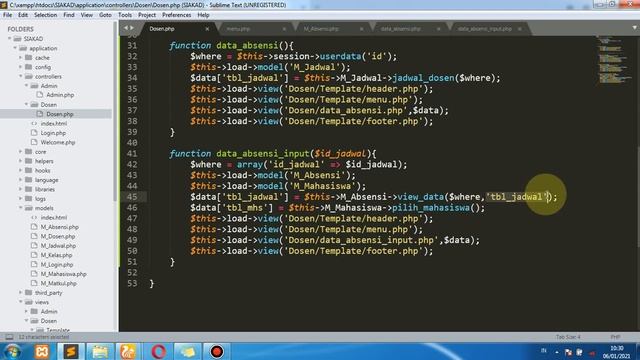Collapse the controllers Admin folder
Screen dimensions: 640x360
pyautogui.click(x=27, y=86)
